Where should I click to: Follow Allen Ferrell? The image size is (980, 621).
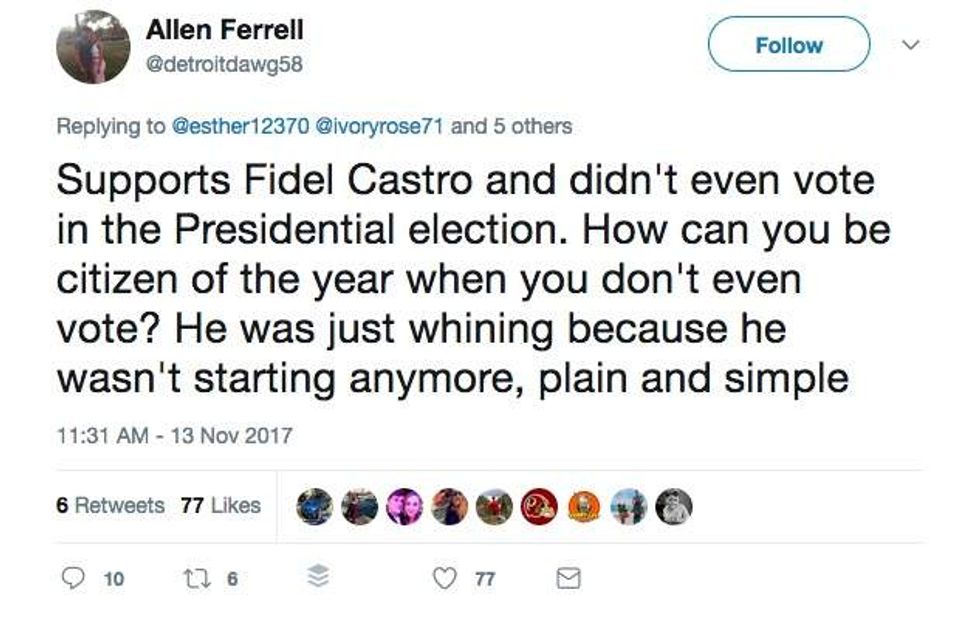[x=789, y=45]
